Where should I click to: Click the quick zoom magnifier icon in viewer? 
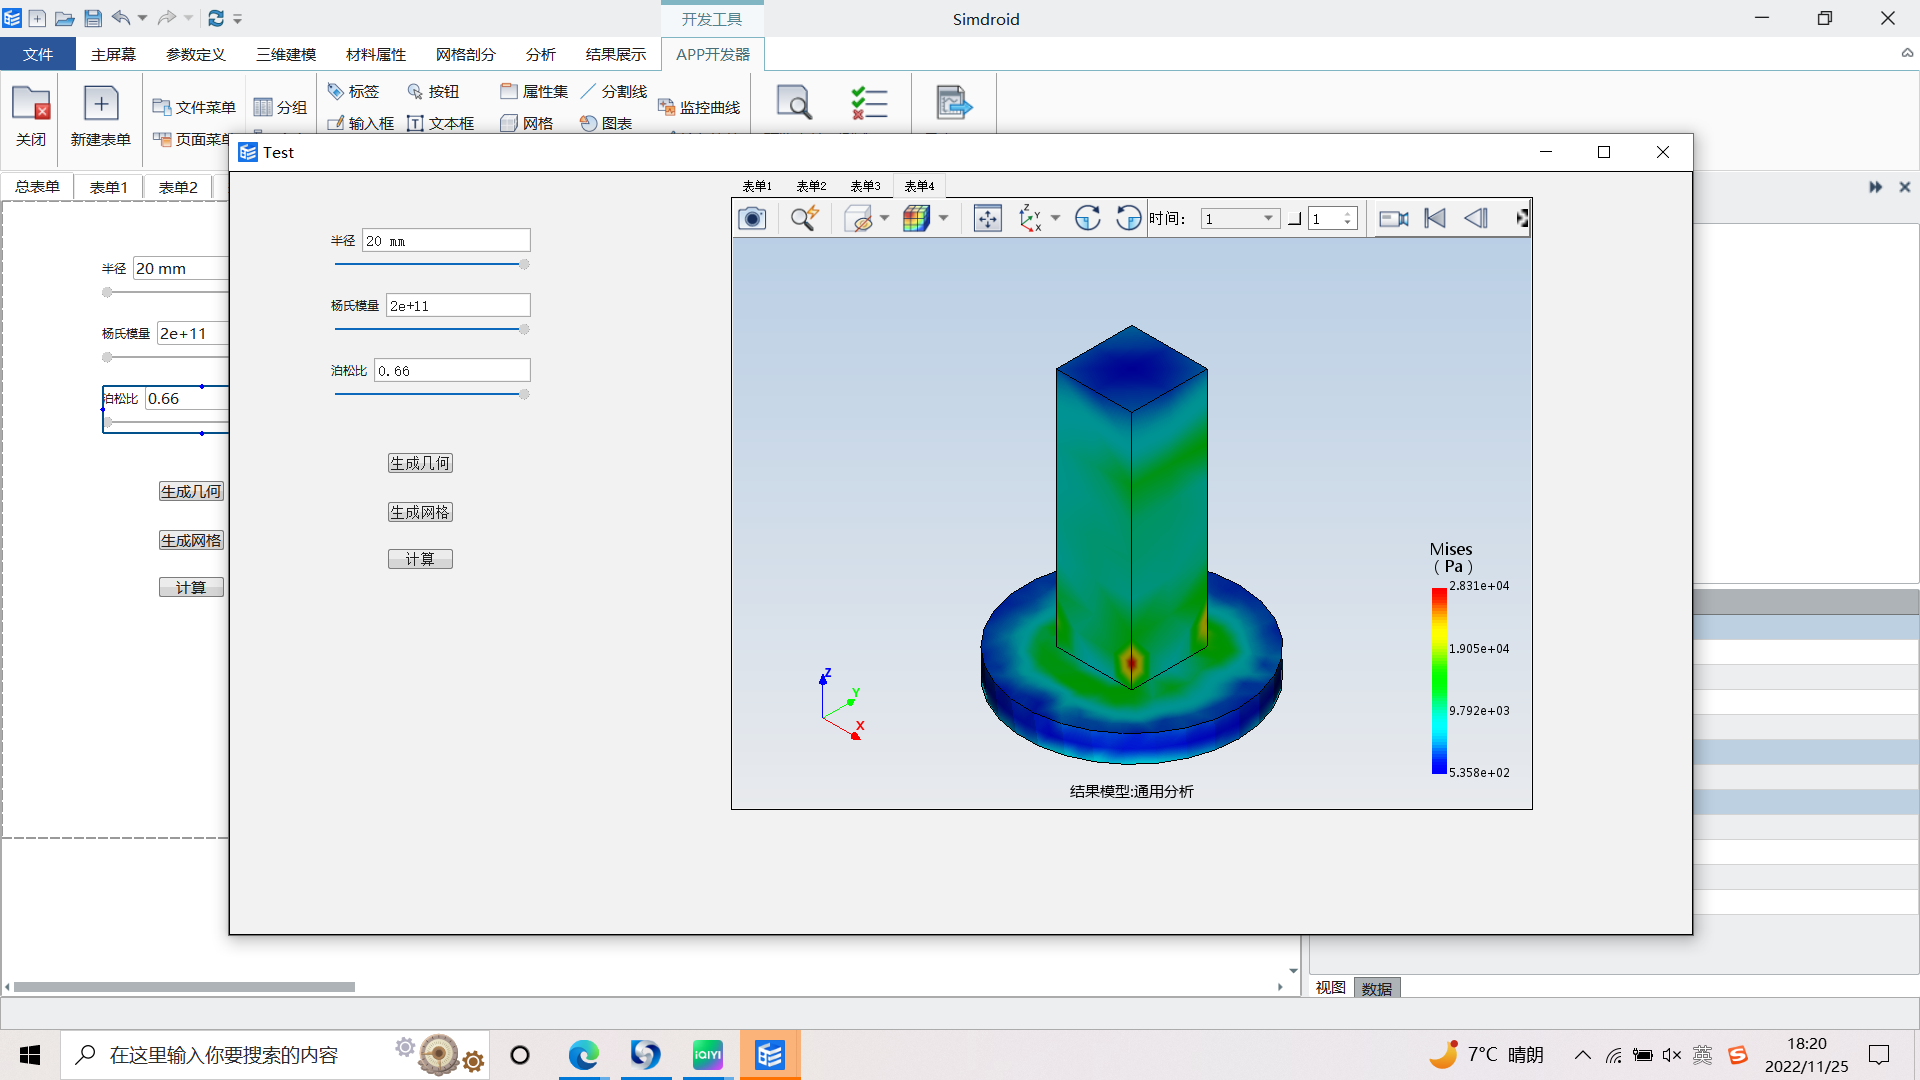804,218
